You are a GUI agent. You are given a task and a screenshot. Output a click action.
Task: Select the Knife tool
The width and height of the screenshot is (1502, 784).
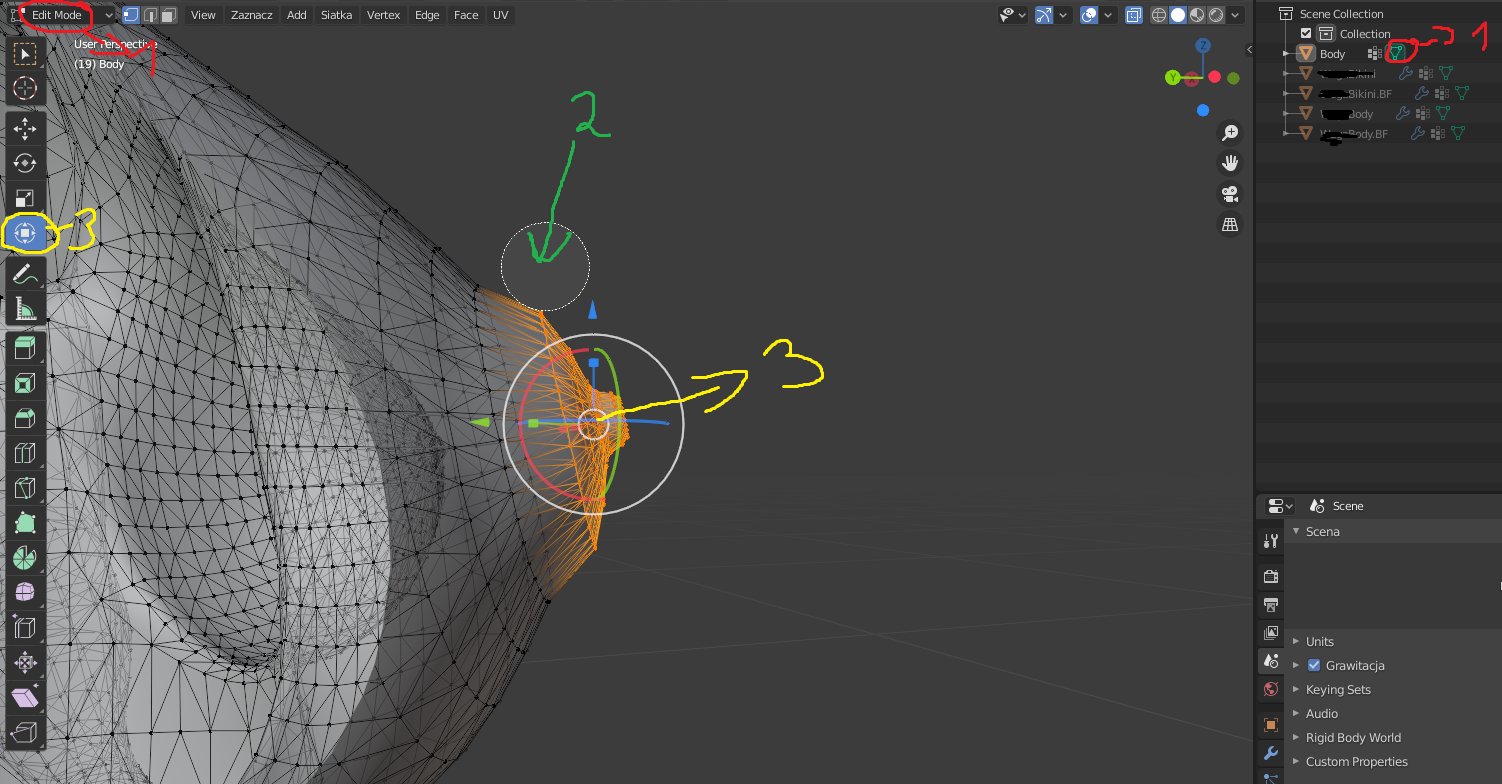coord(24,487)
